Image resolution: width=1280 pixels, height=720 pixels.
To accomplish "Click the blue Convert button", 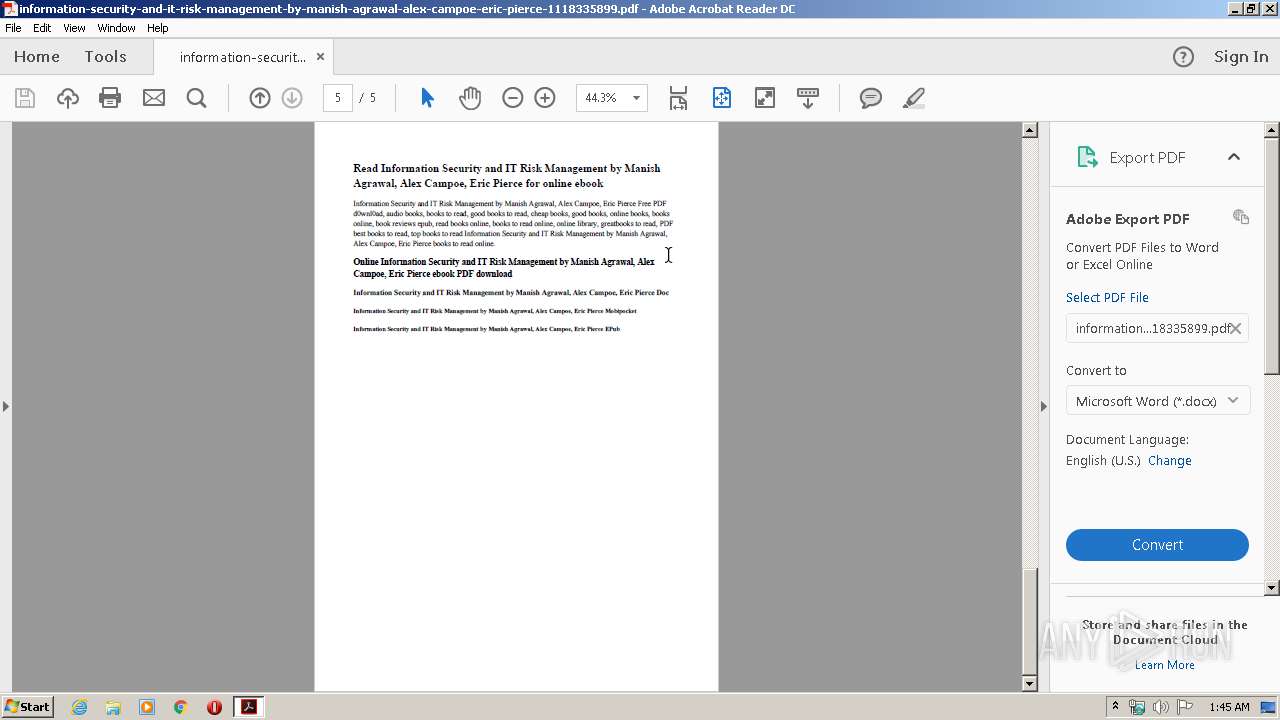I will [x=1157, y=545].
